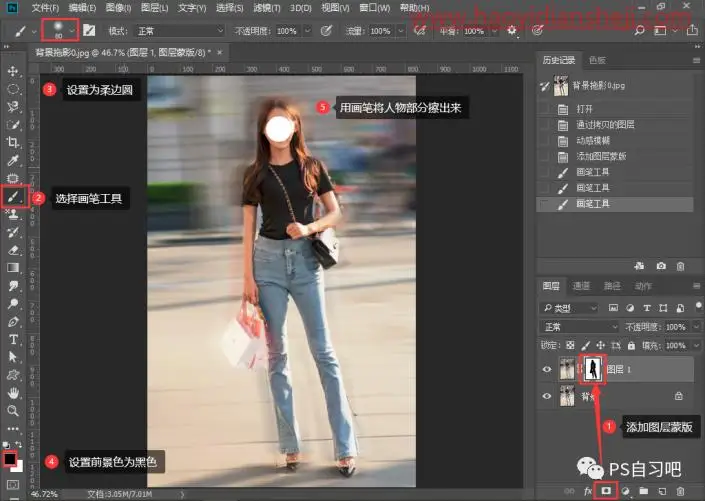
Task: Click the search magnifier in options bar
Action: pos(639,31)
